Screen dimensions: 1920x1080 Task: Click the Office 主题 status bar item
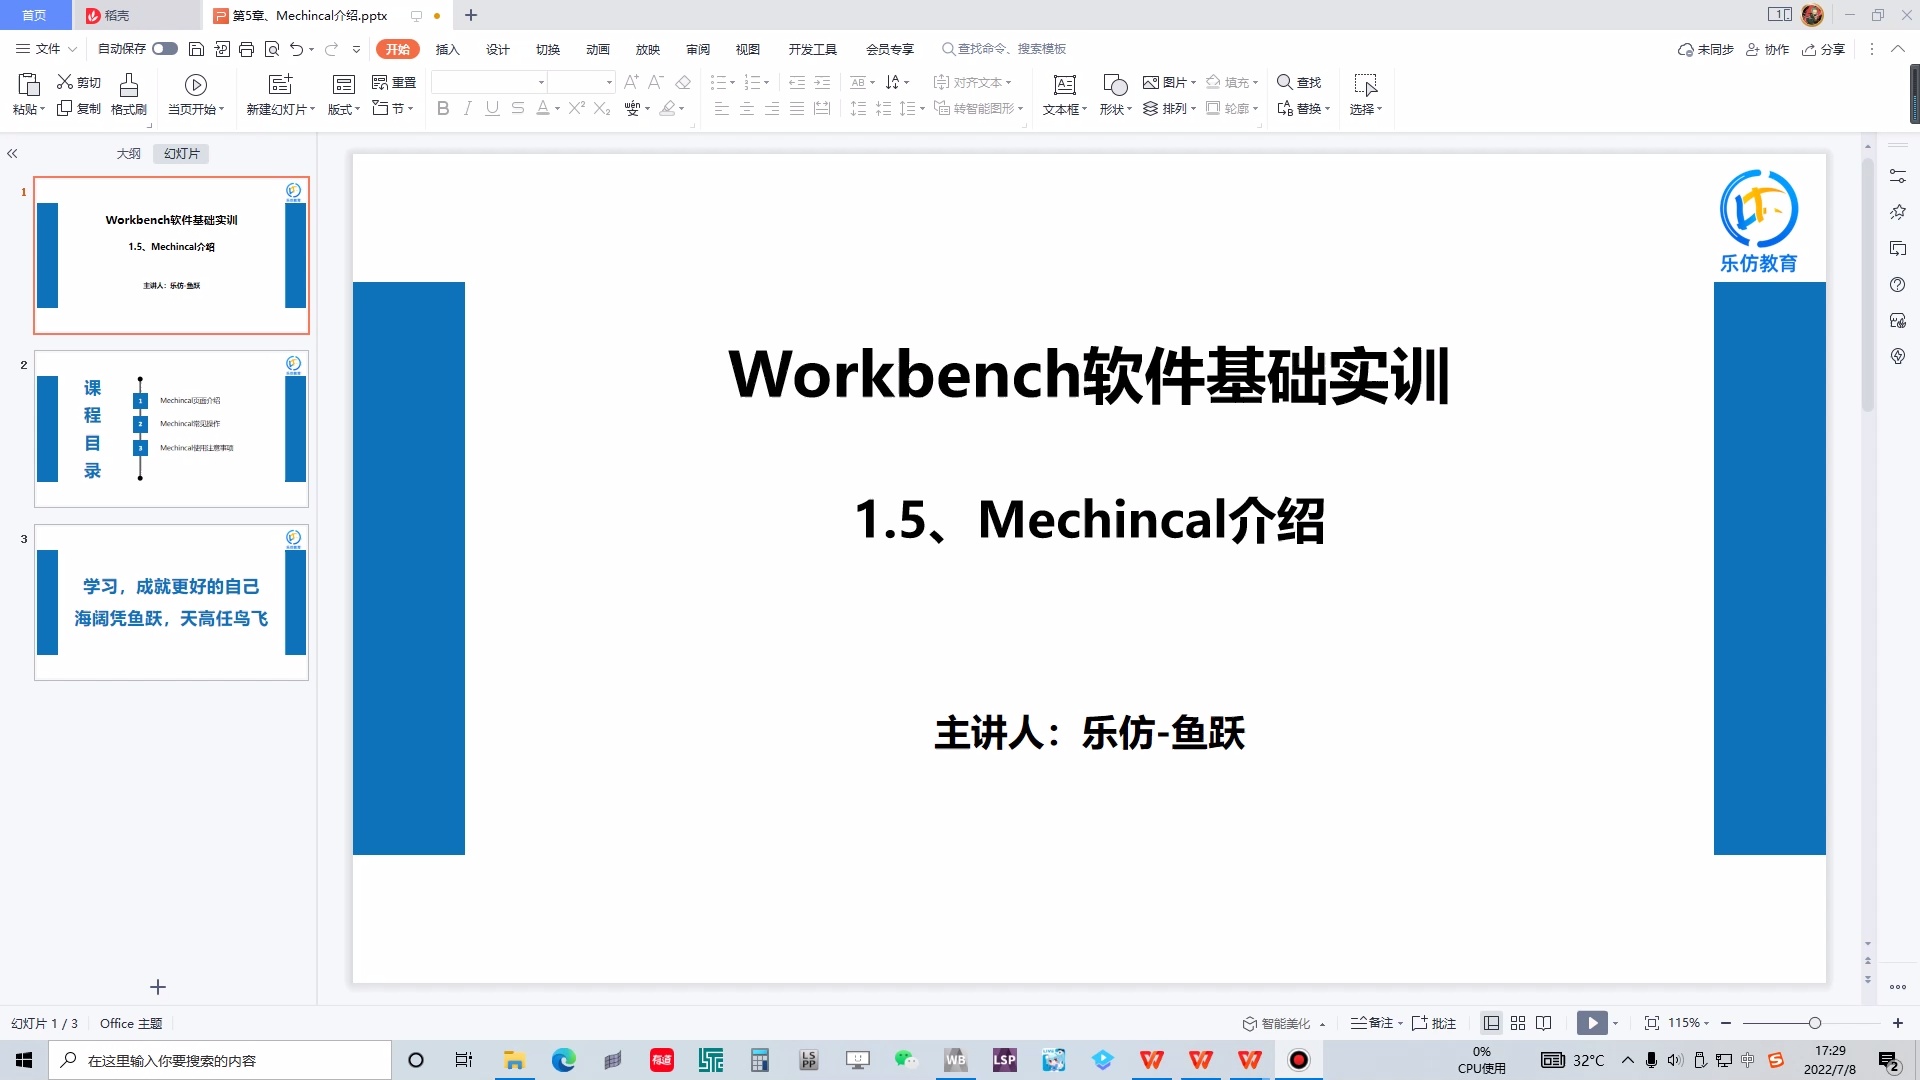point(130,1023)
